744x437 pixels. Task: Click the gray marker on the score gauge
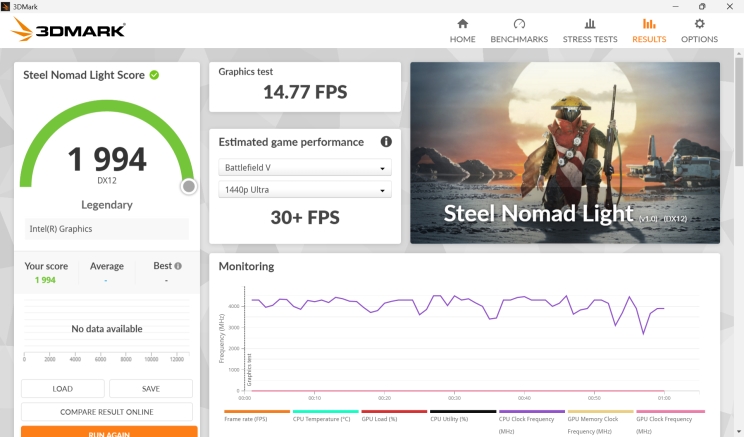tap(188, 186)
